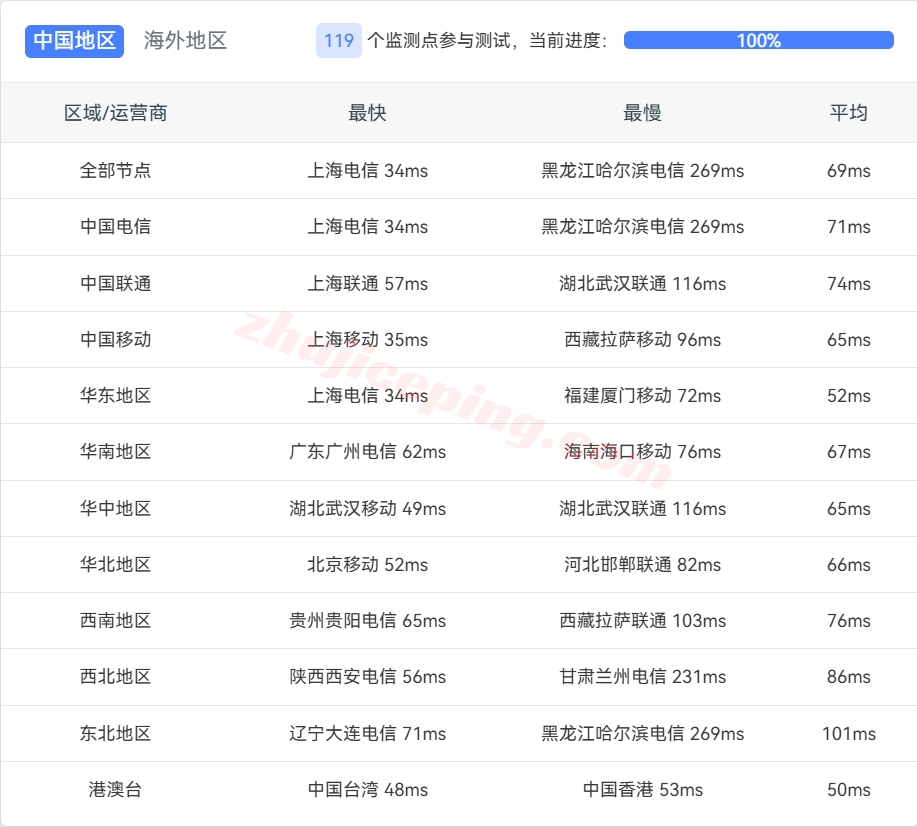Viewport: 917px width, 827px height.
Task: Click 中国台湾 48ms cell
Action: 367,790
